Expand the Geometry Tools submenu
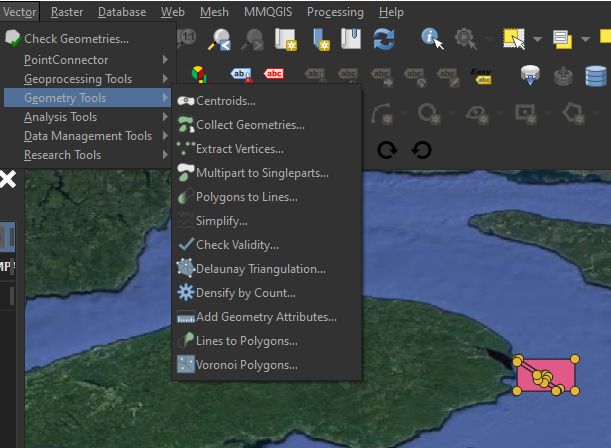Viewport: 611px width, 448px height. (87, 98)
